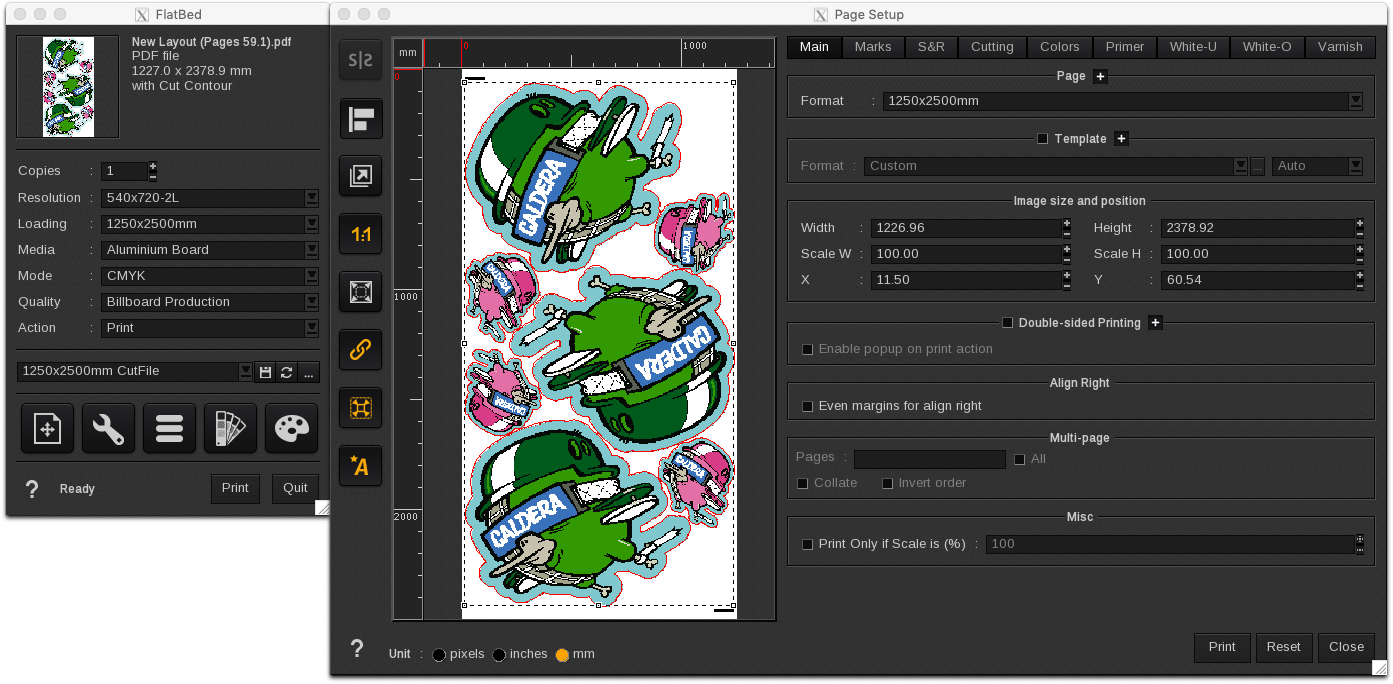Viewport: 1393px width, 684px height.
Task: Select the inches unit radio button
Action: point(500,654)
